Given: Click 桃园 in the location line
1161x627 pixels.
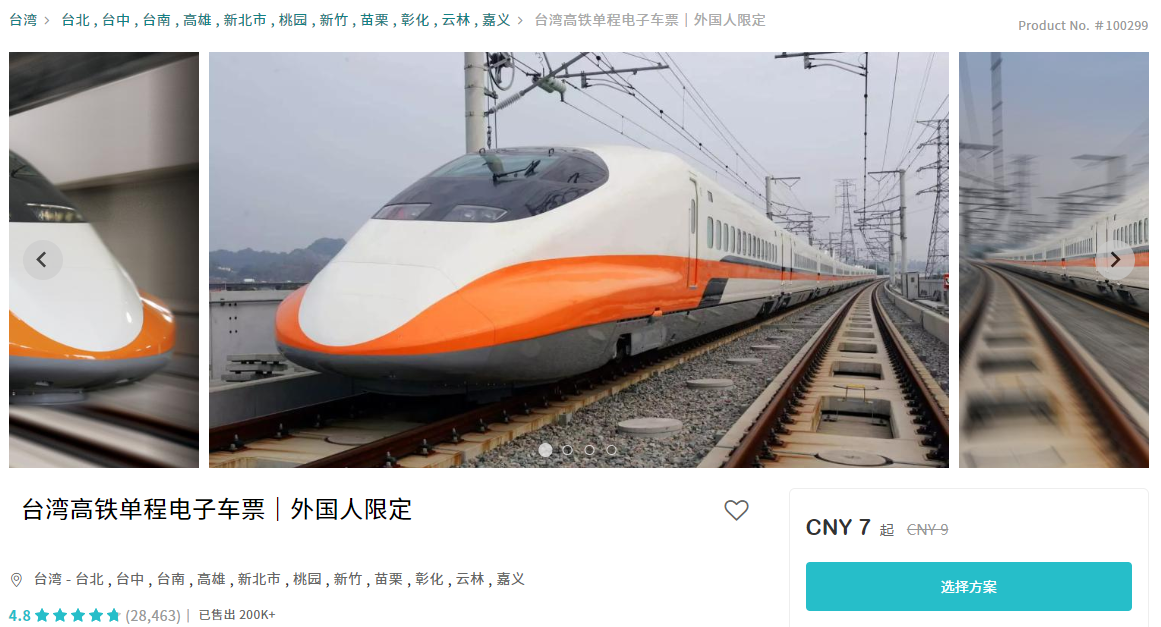Looking at the screenshot, I should point(307,579).
